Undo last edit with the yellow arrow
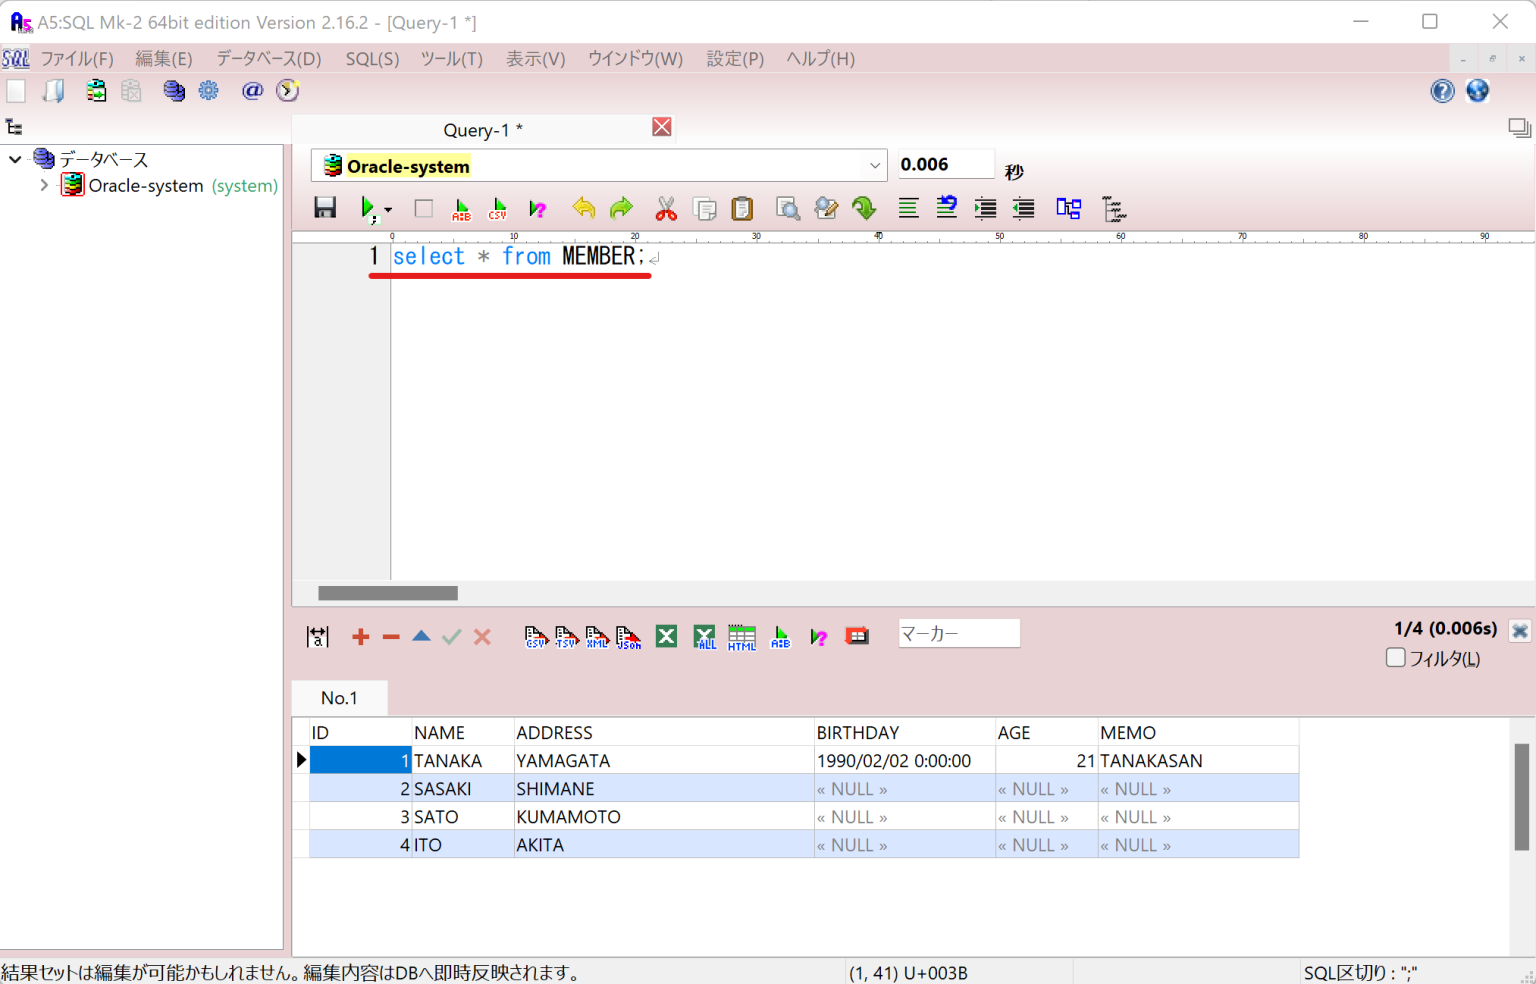Viewport: 1536px width, 984px height. (583, 208)
